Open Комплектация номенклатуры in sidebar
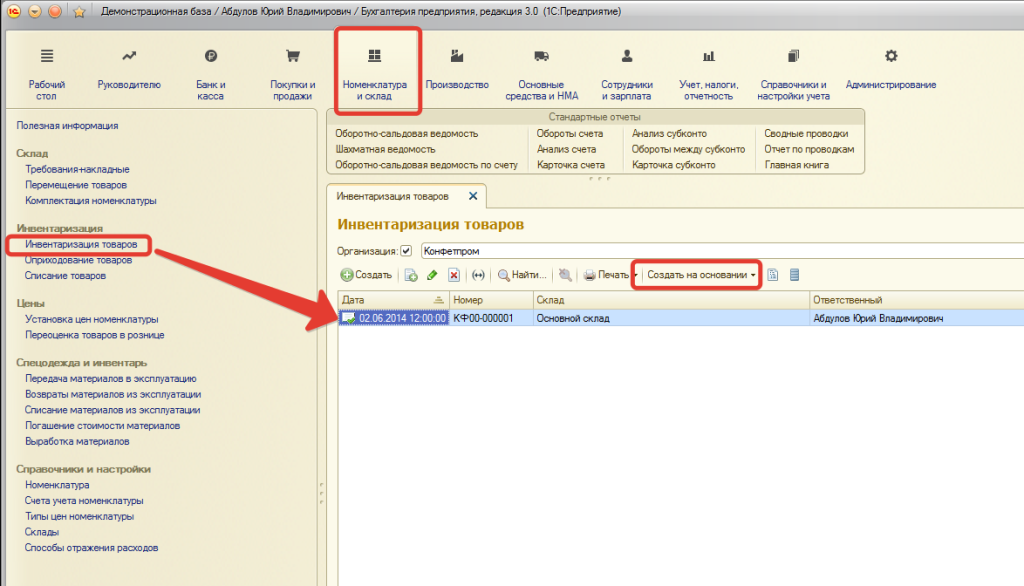 point(91,201)
